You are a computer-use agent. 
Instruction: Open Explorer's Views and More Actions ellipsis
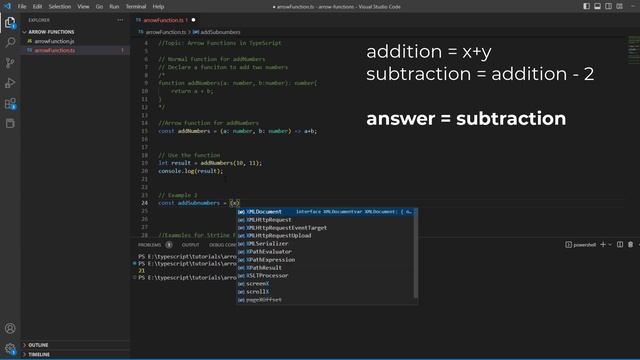pyautogui.click(x=120, y=20)
